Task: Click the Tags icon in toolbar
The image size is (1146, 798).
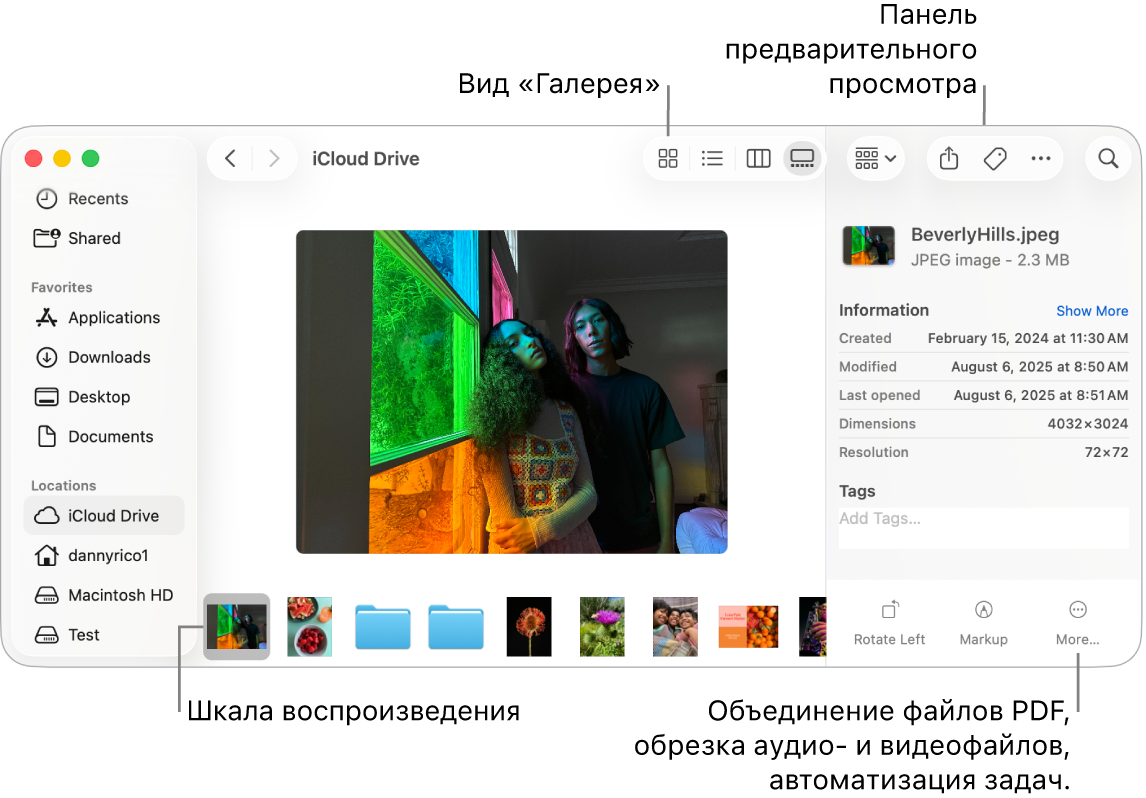Action: [x=995, y=159]
